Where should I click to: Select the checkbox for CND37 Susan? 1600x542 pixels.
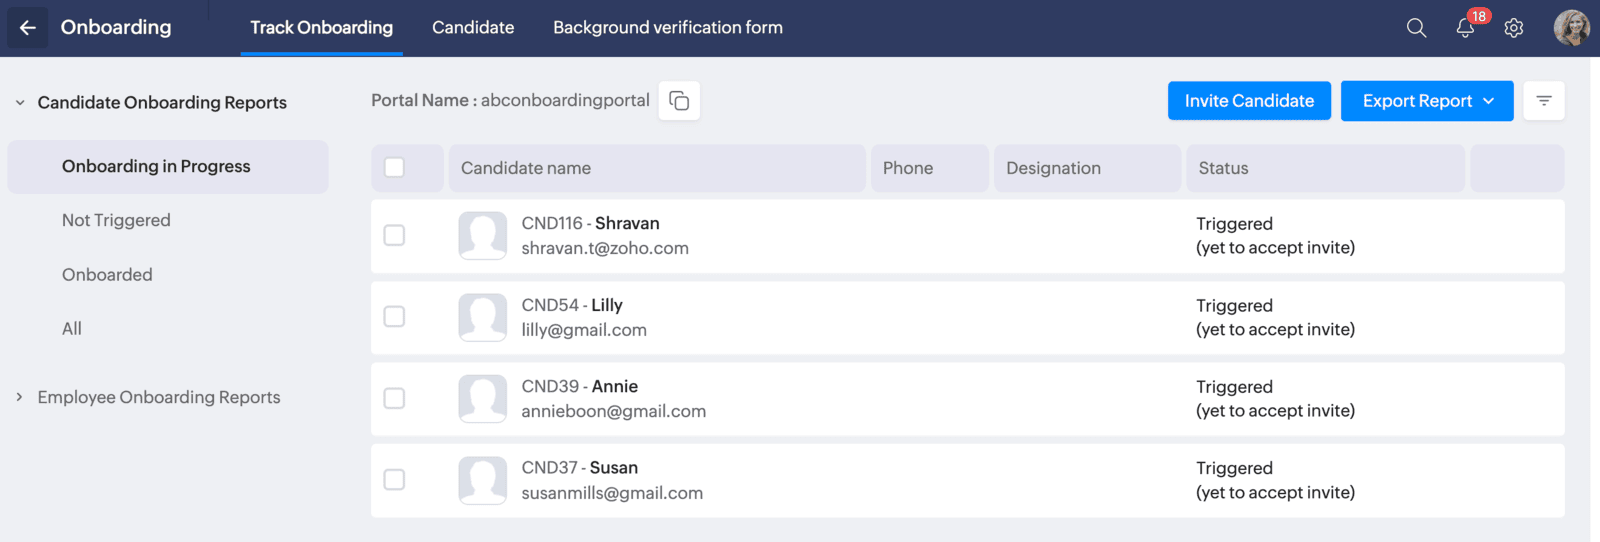point(394,480)
